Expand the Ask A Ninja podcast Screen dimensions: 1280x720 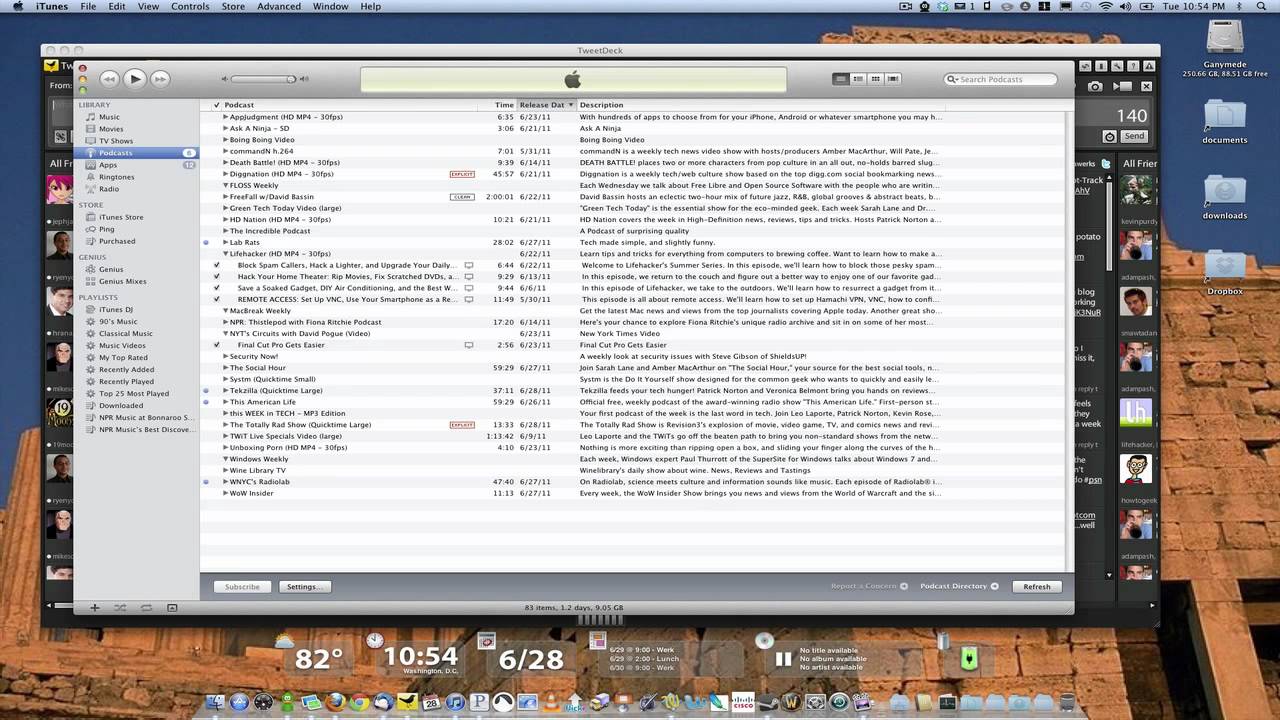[226, 128]
